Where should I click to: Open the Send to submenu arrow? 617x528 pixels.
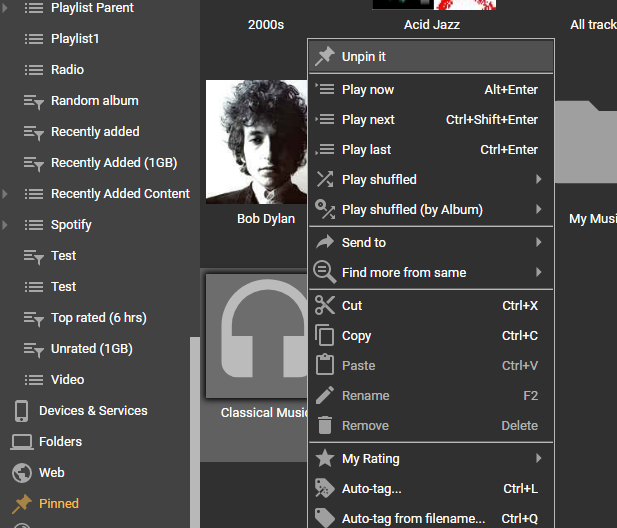[x=539, y=242]
